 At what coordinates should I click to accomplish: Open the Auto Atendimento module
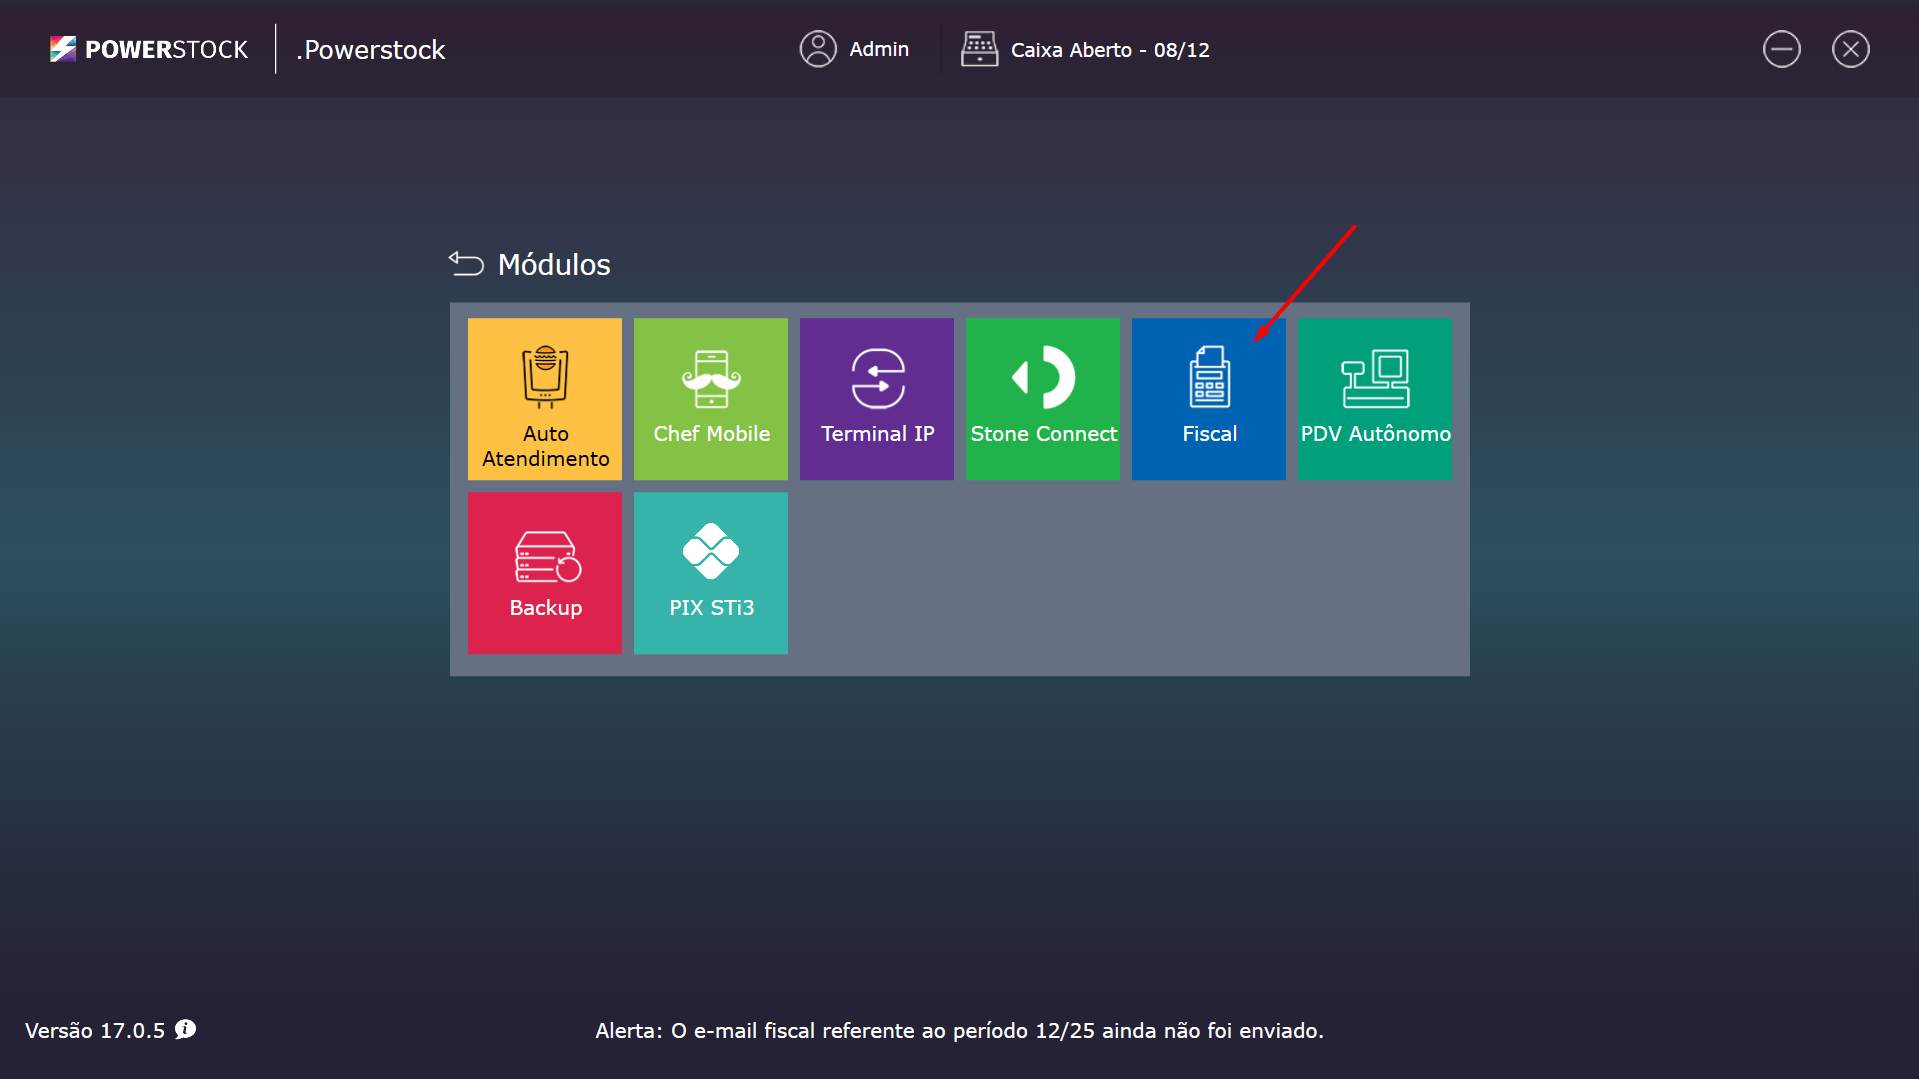(x=545, y=399)
